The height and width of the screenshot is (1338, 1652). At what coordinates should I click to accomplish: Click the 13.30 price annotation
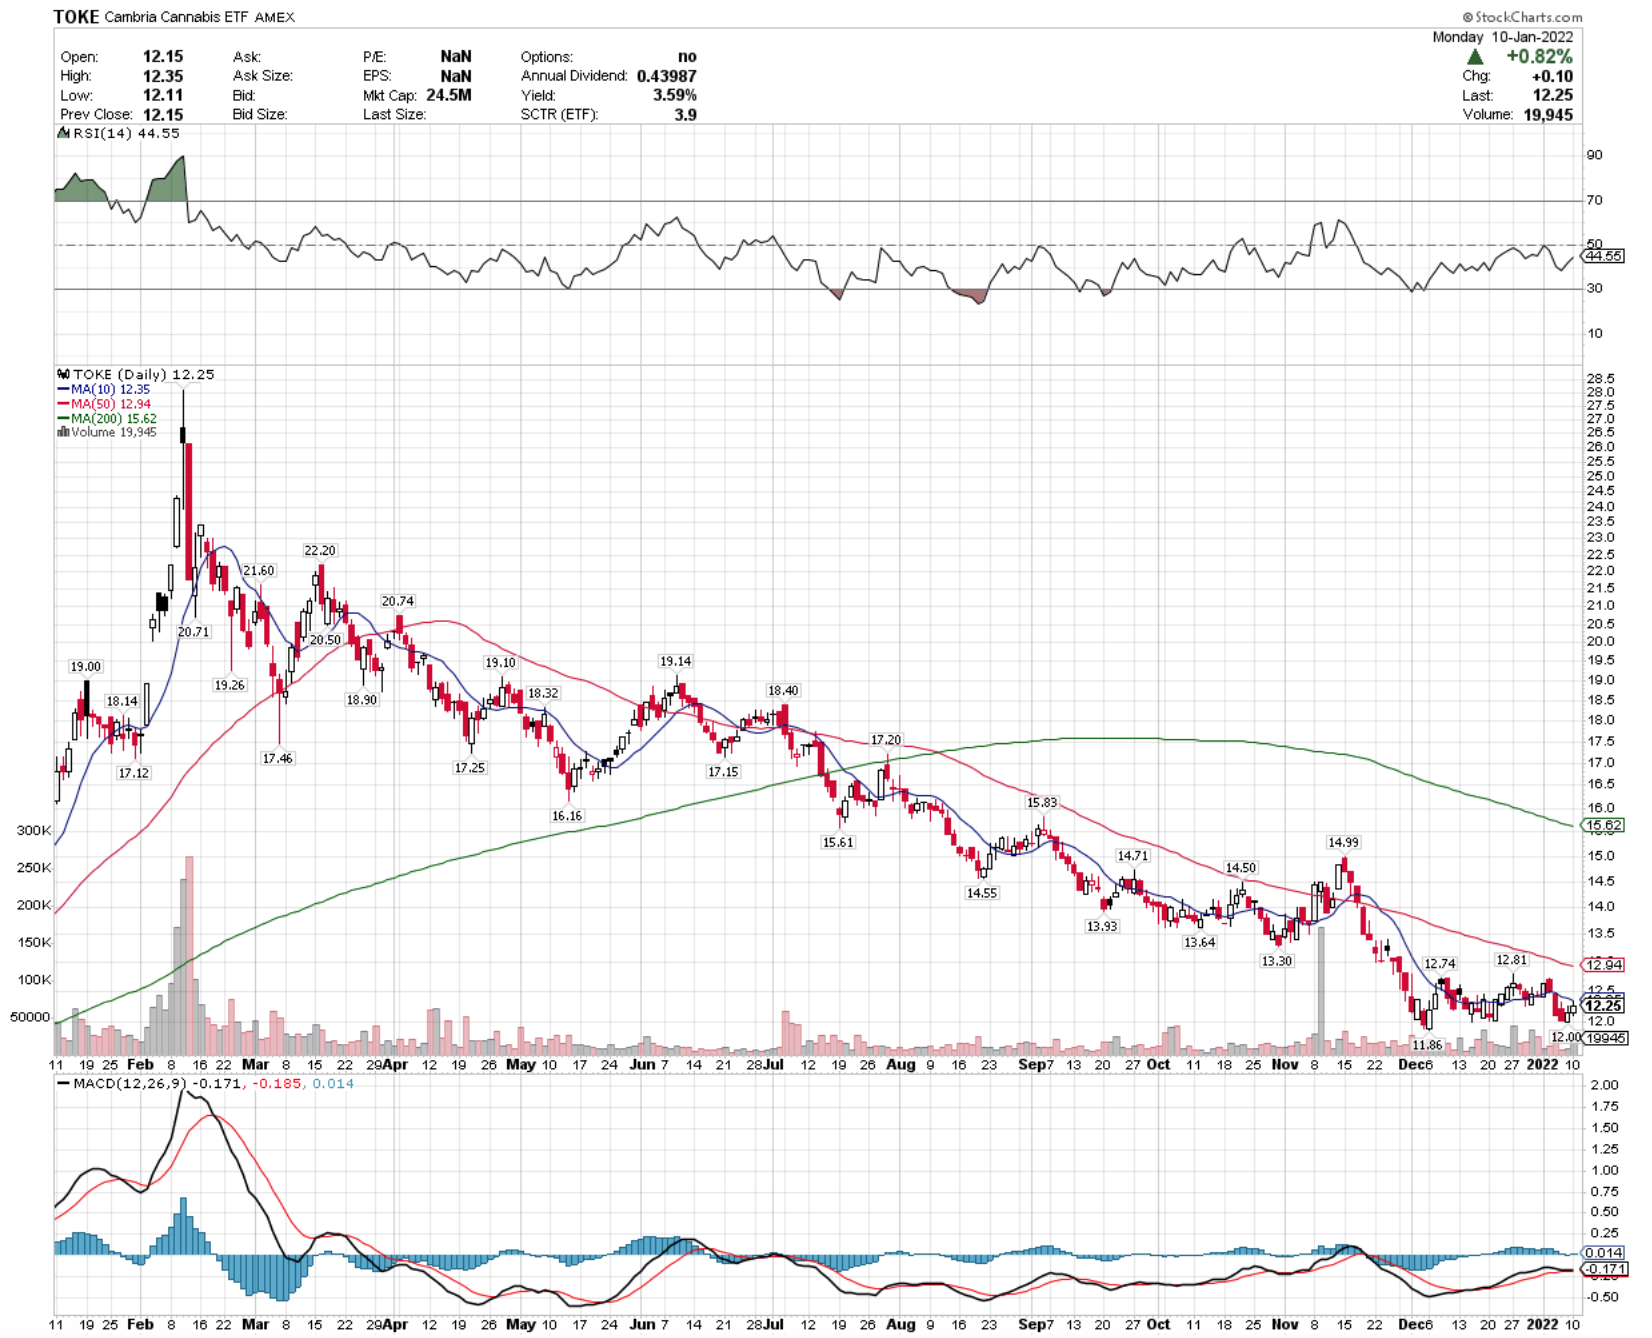[1276, 961]
